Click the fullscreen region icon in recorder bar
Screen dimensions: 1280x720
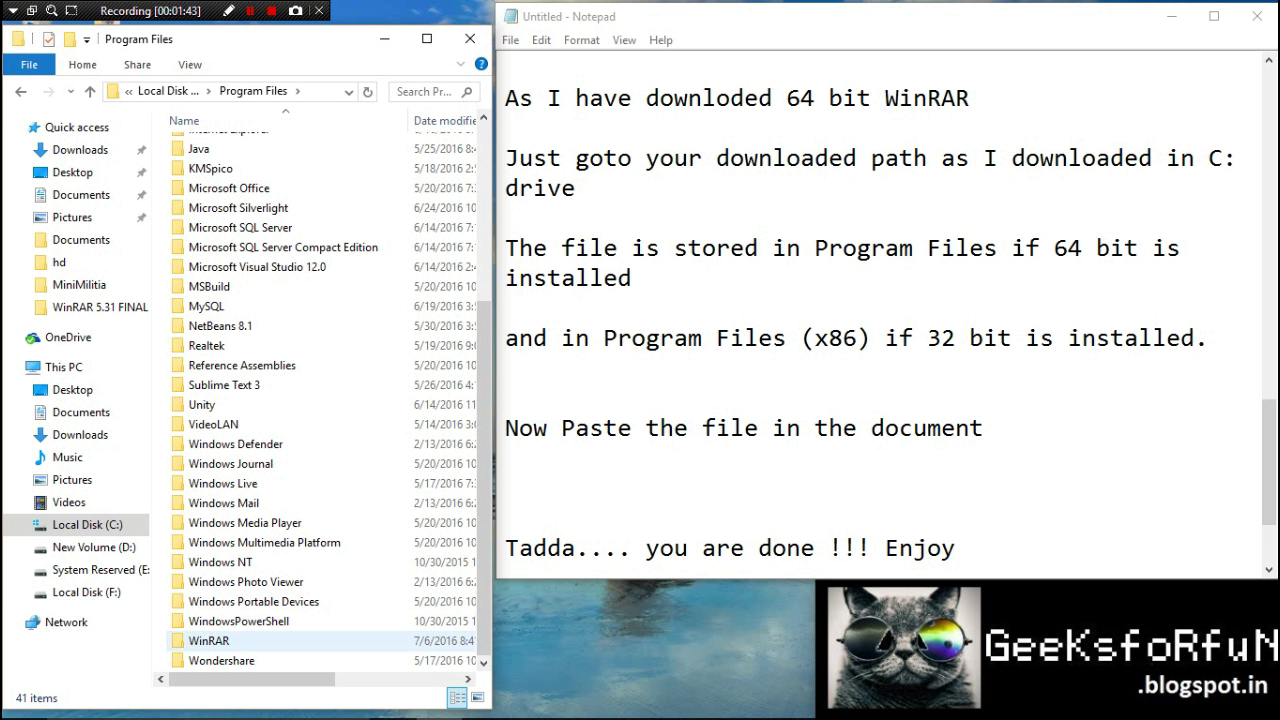[x=71, y=11]
